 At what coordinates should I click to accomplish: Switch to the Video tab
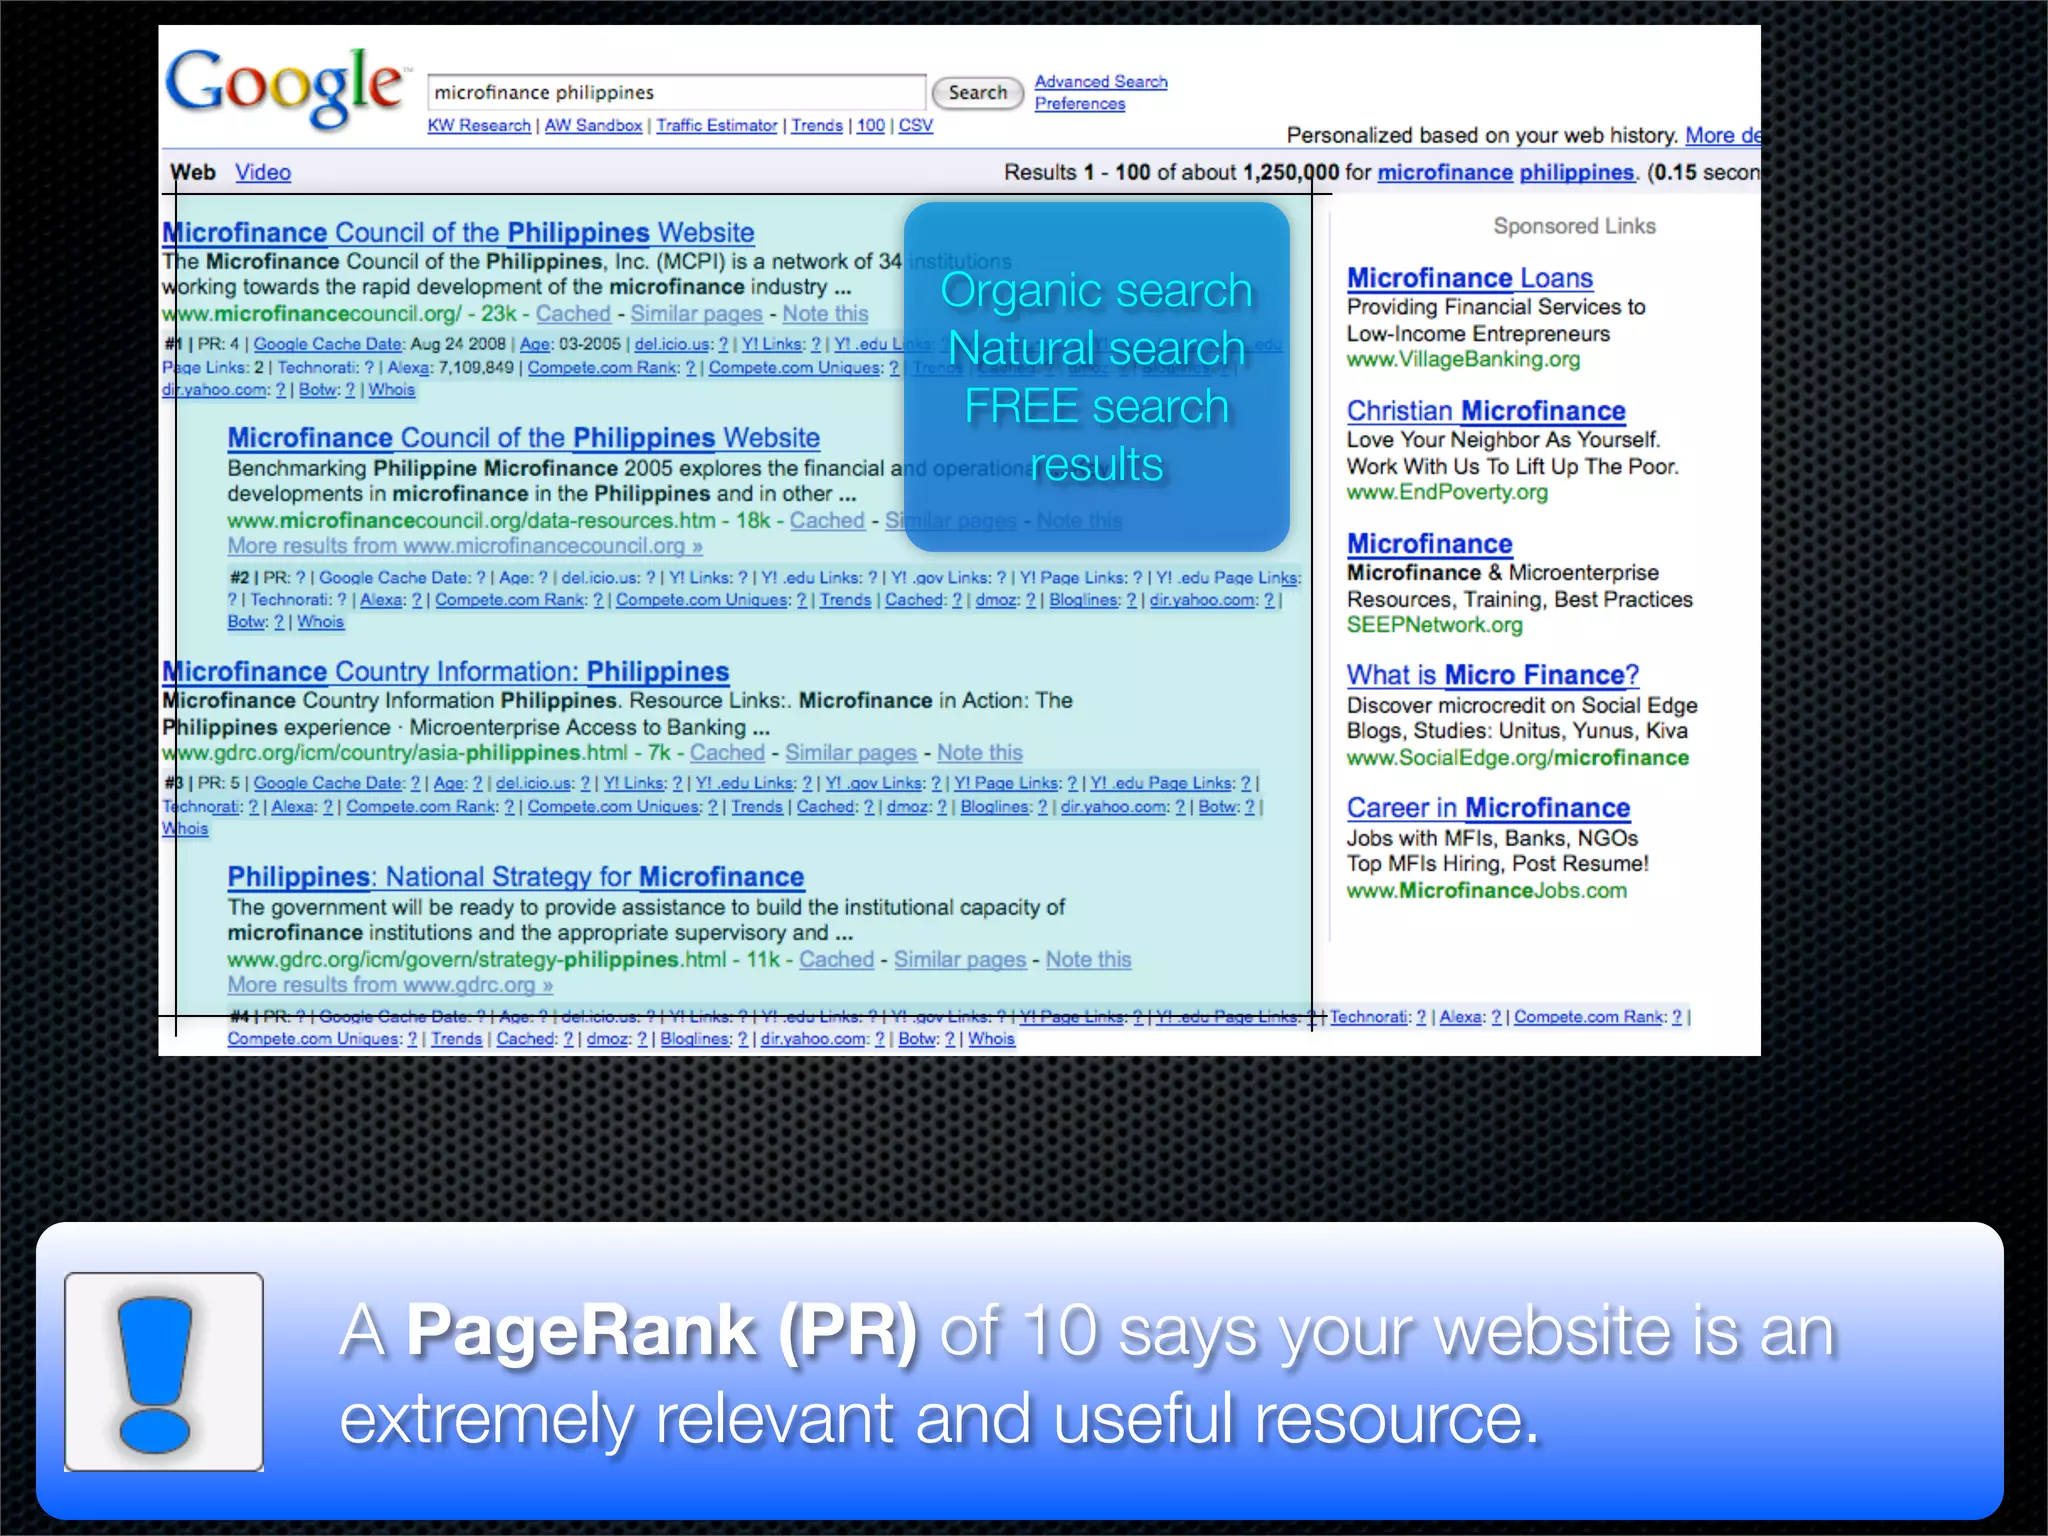[x=263, y=172]
